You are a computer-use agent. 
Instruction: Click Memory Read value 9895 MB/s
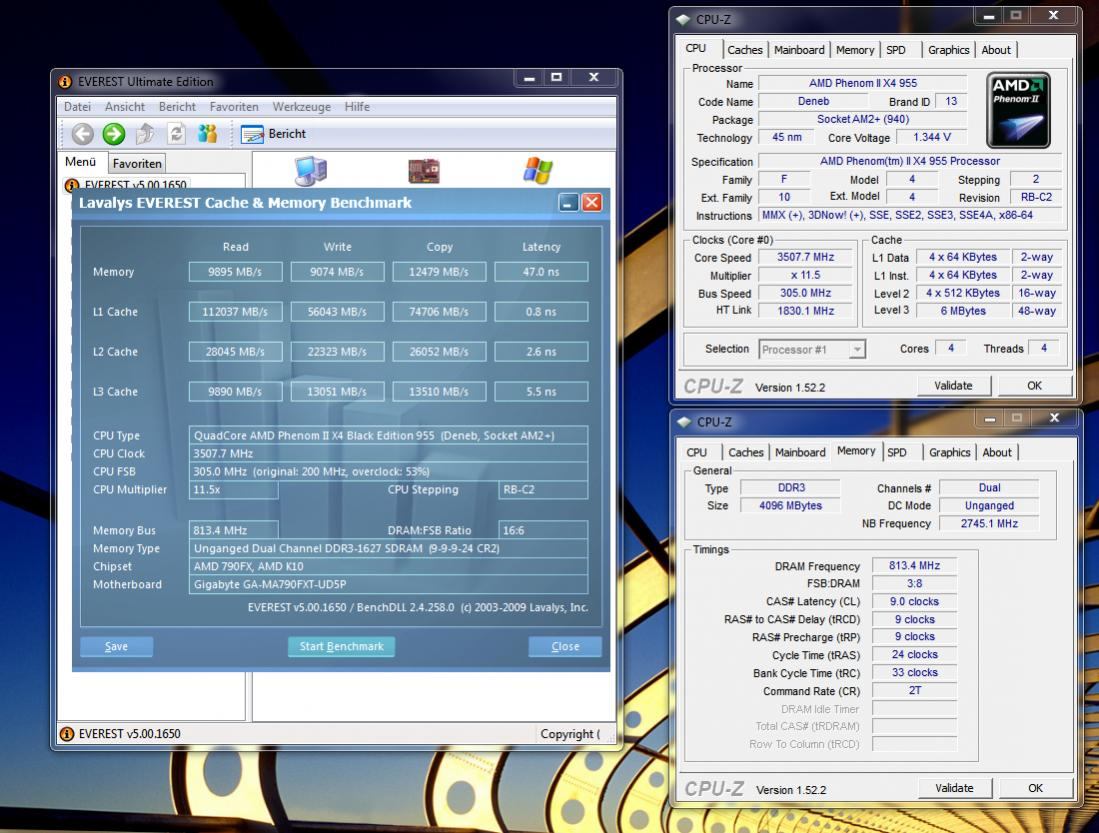(236, 272)
